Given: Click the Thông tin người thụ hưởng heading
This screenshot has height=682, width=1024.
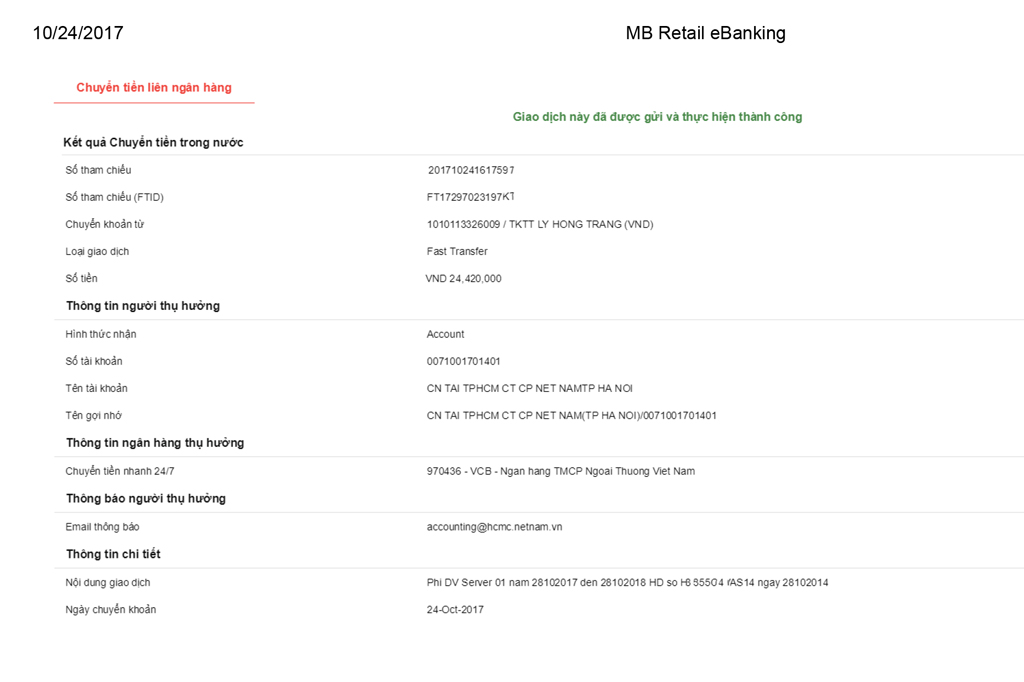Looking at the screenshot, I should click(x=143, y=306).
